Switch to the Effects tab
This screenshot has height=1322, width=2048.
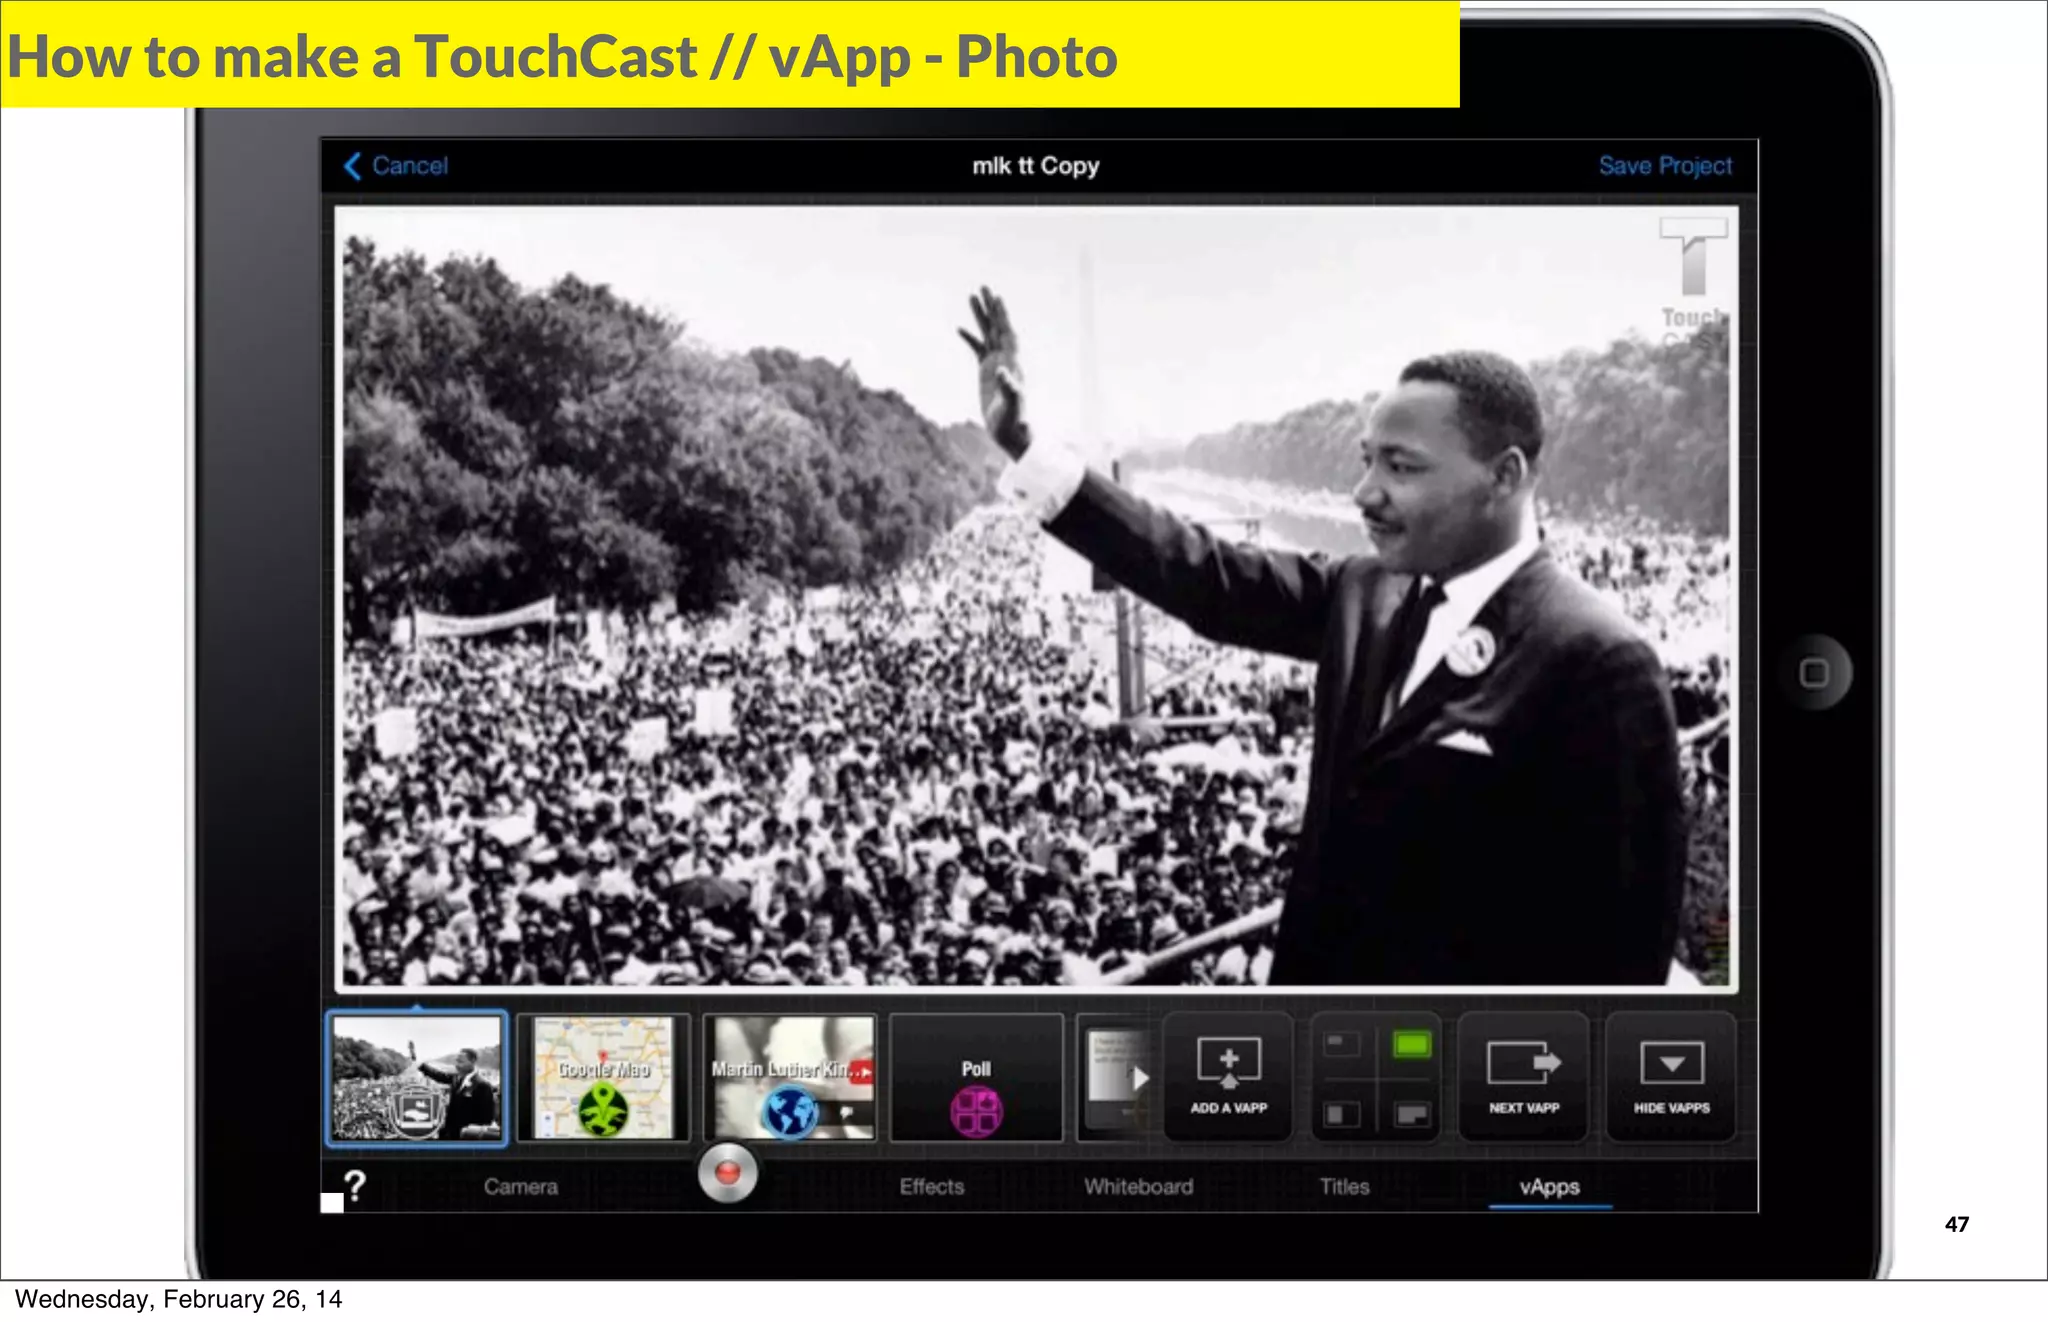(x=932, y=1187)
